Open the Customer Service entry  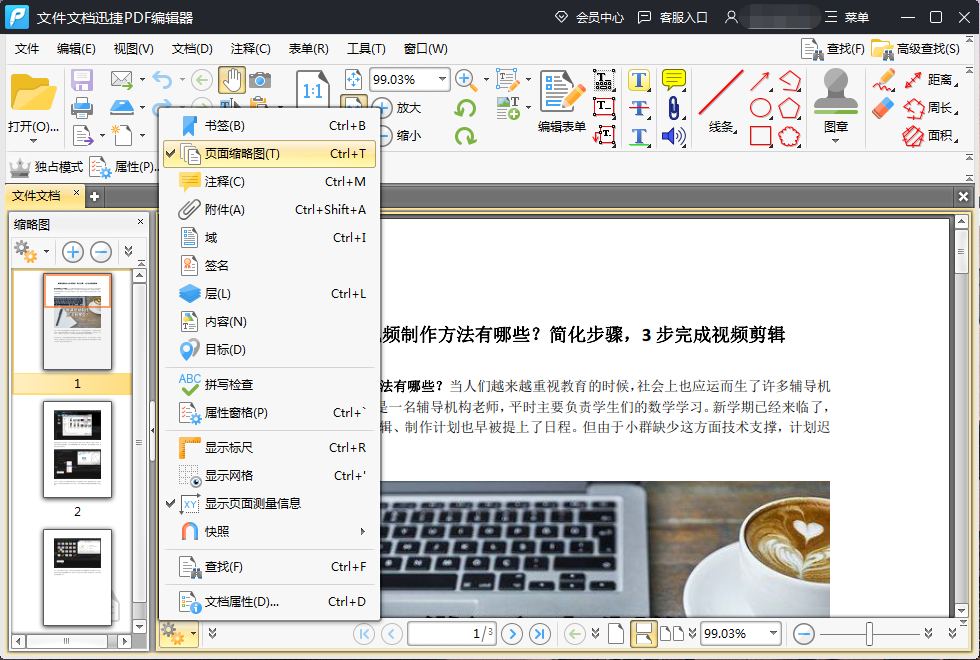(672, 18)
